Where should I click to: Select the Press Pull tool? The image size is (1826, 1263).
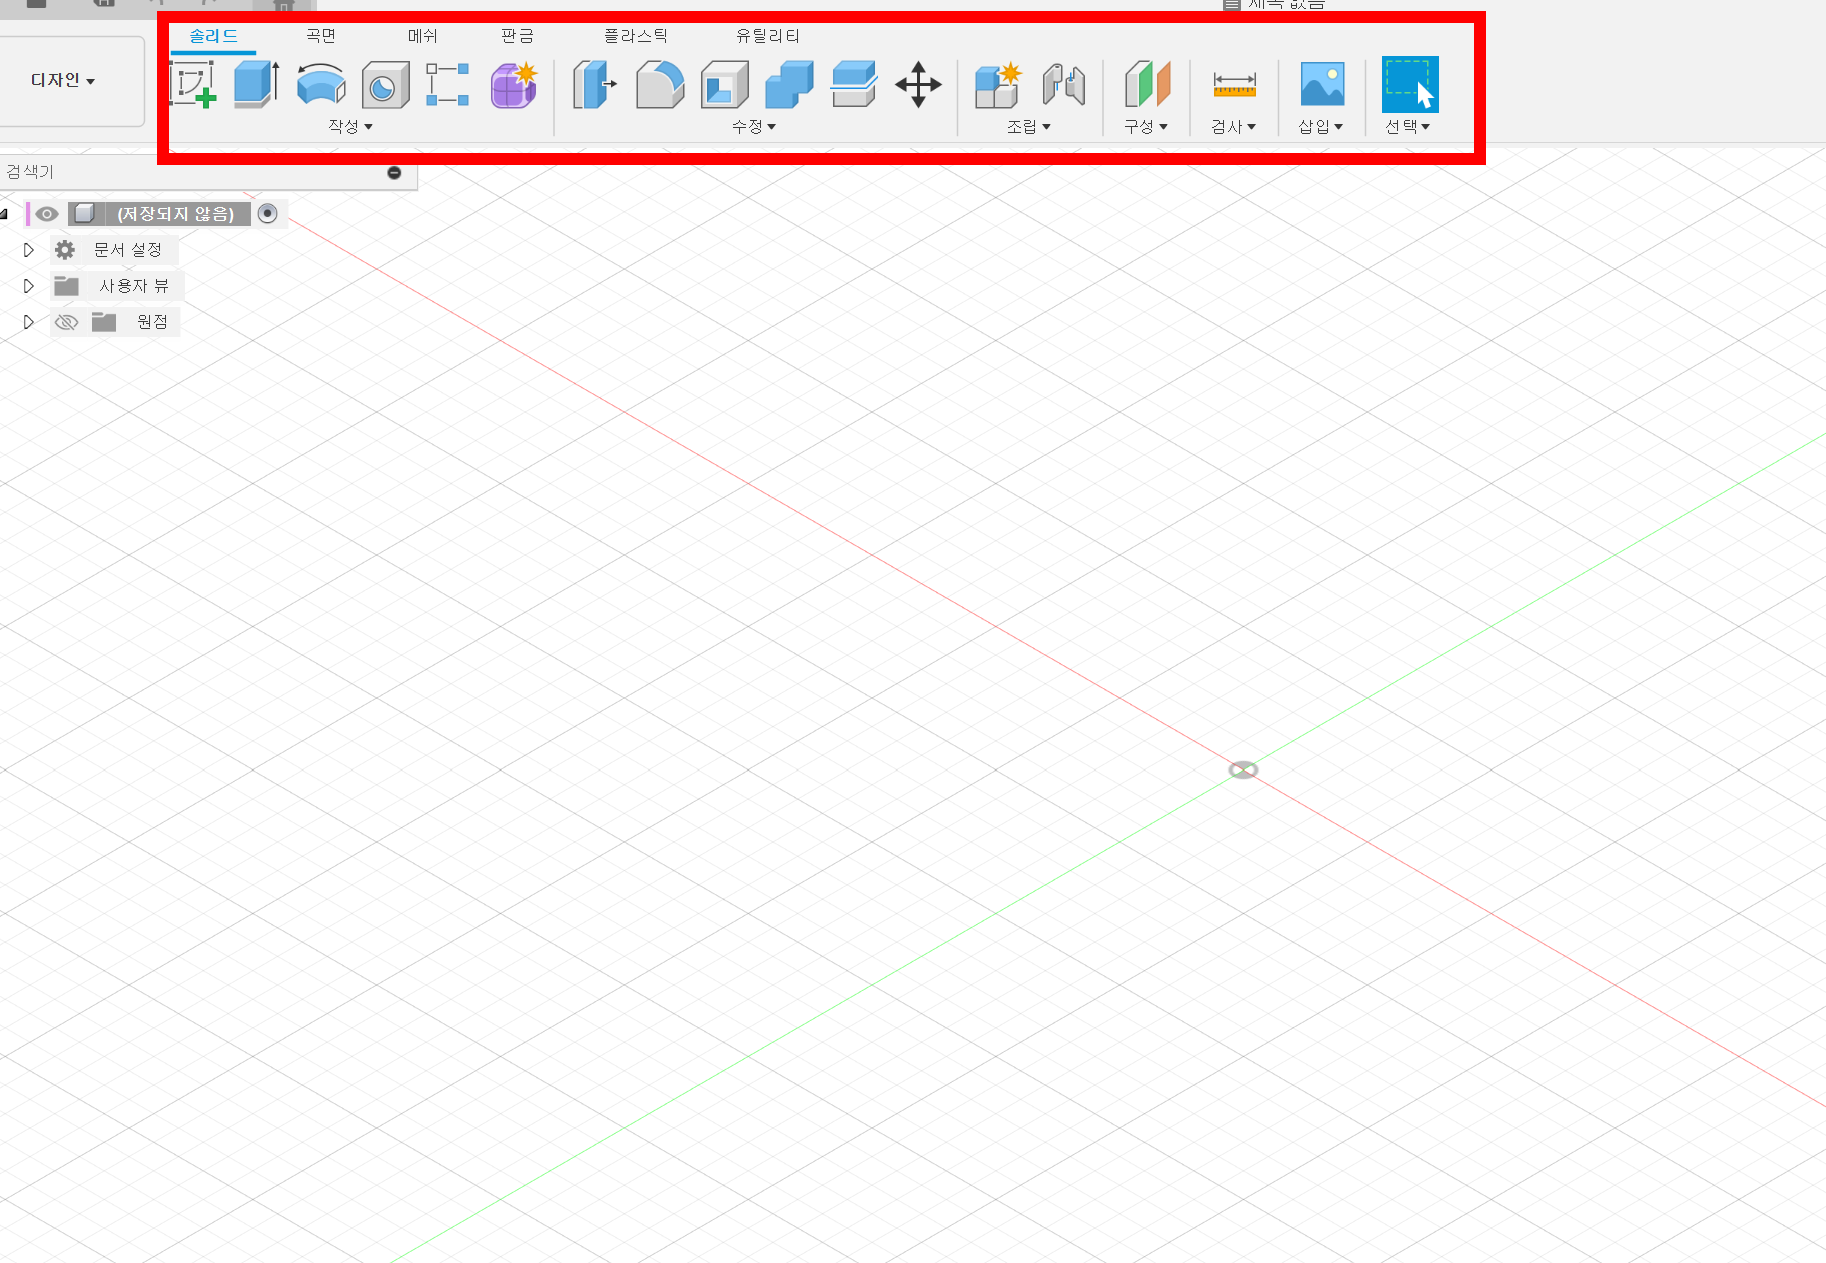point(595,85)
